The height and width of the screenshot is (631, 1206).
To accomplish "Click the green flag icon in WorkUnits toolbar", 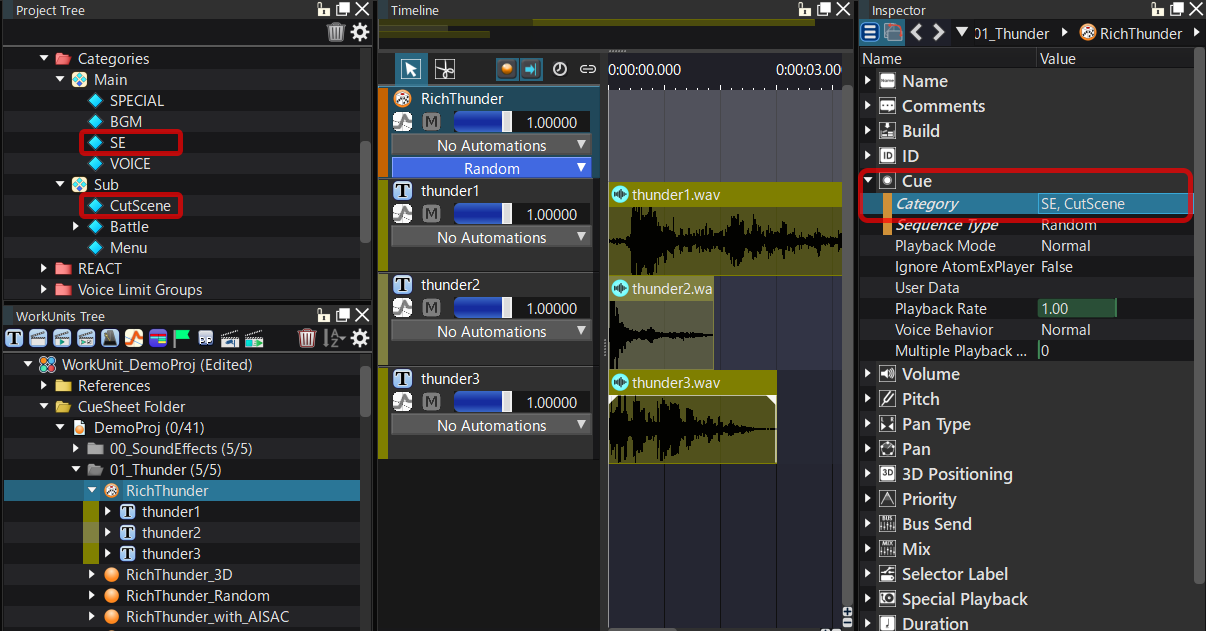I will pos(183,338).
